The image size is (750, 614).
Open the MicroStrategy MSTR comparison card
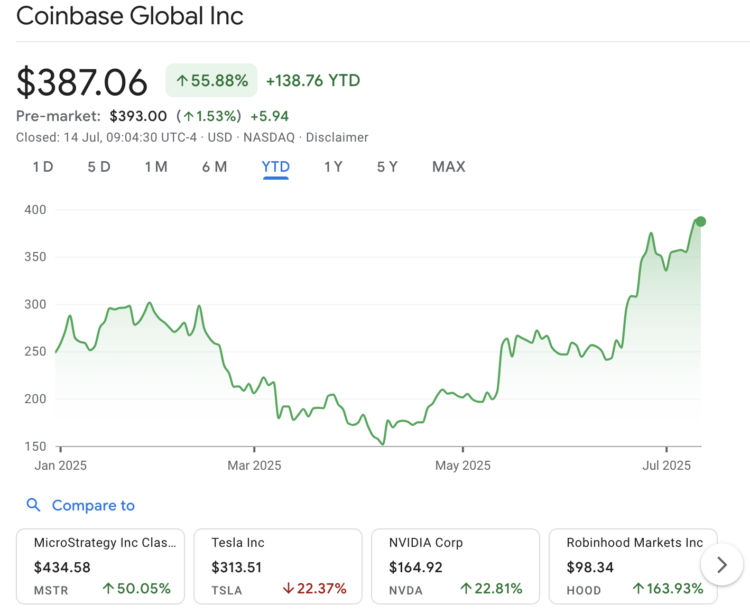pyautogui.click(x=100, y=566)
